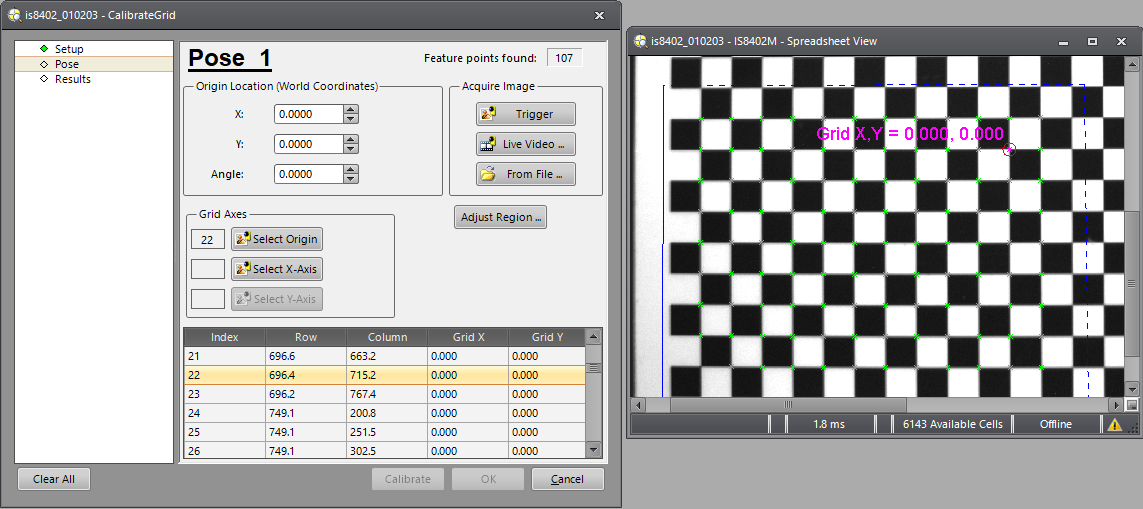
Task: Increase the Angle value using up arrow
Action: (x=350, y=170)
